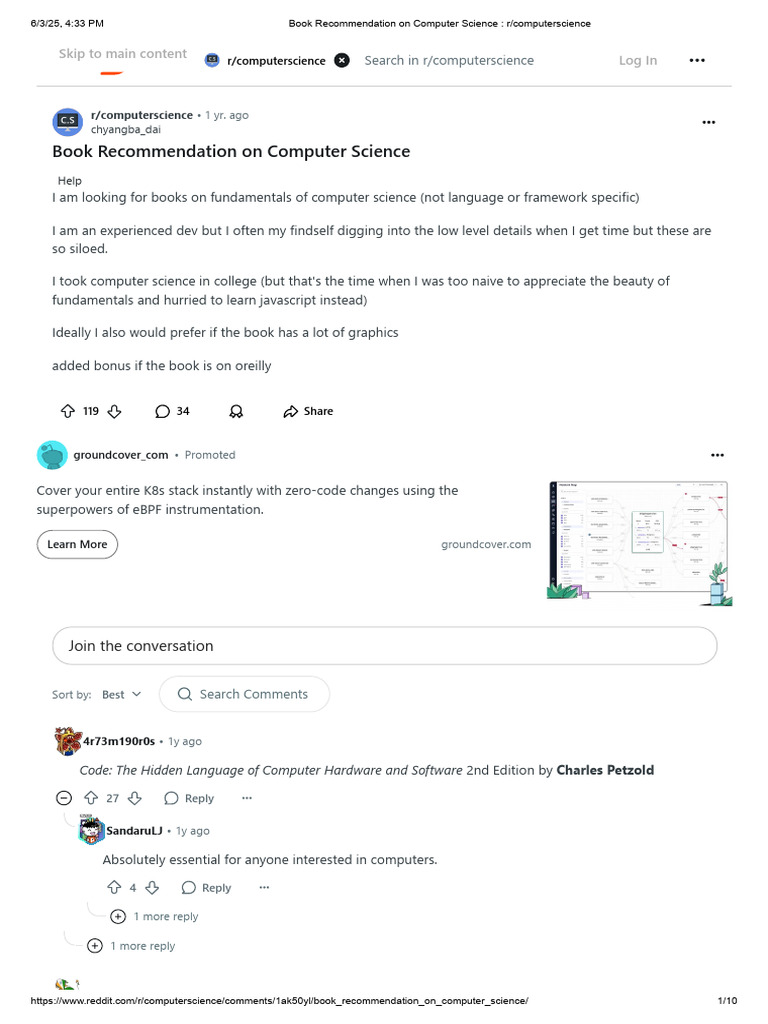Viewport: 768px width, 1024px height.
Task: Click the Log In button
Action: pyautogui.click(x=638, y=60)
